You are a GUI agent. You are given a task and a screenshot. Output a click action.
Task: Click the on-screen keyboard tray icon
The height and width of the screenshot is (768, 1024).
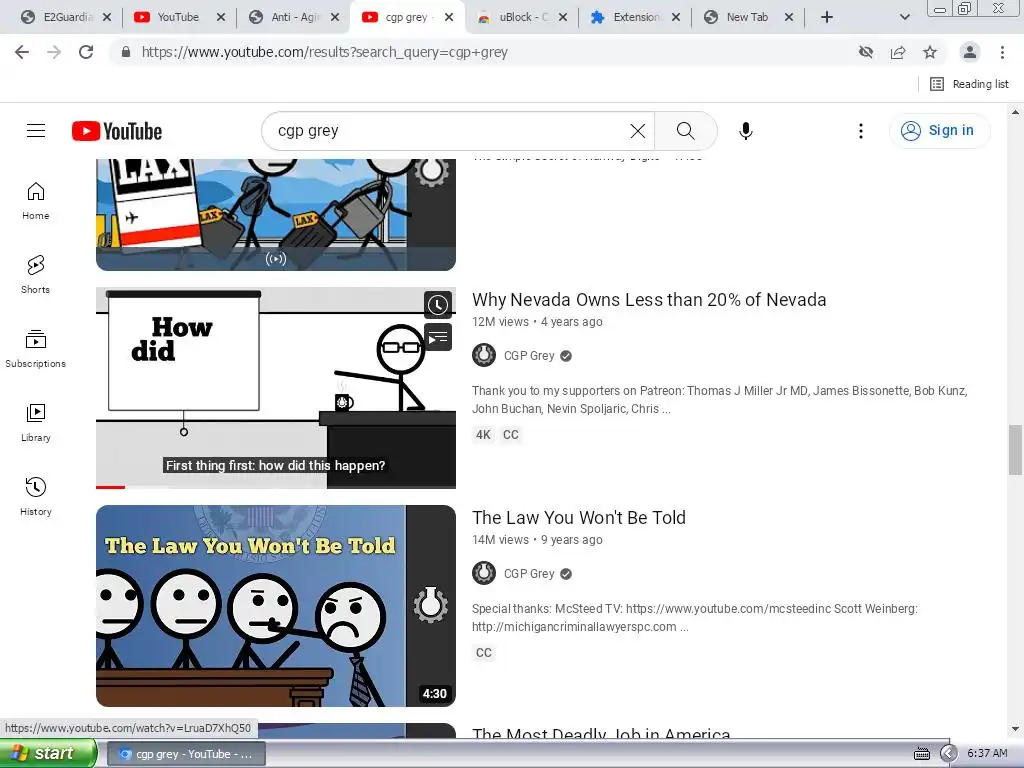[921, 754]
